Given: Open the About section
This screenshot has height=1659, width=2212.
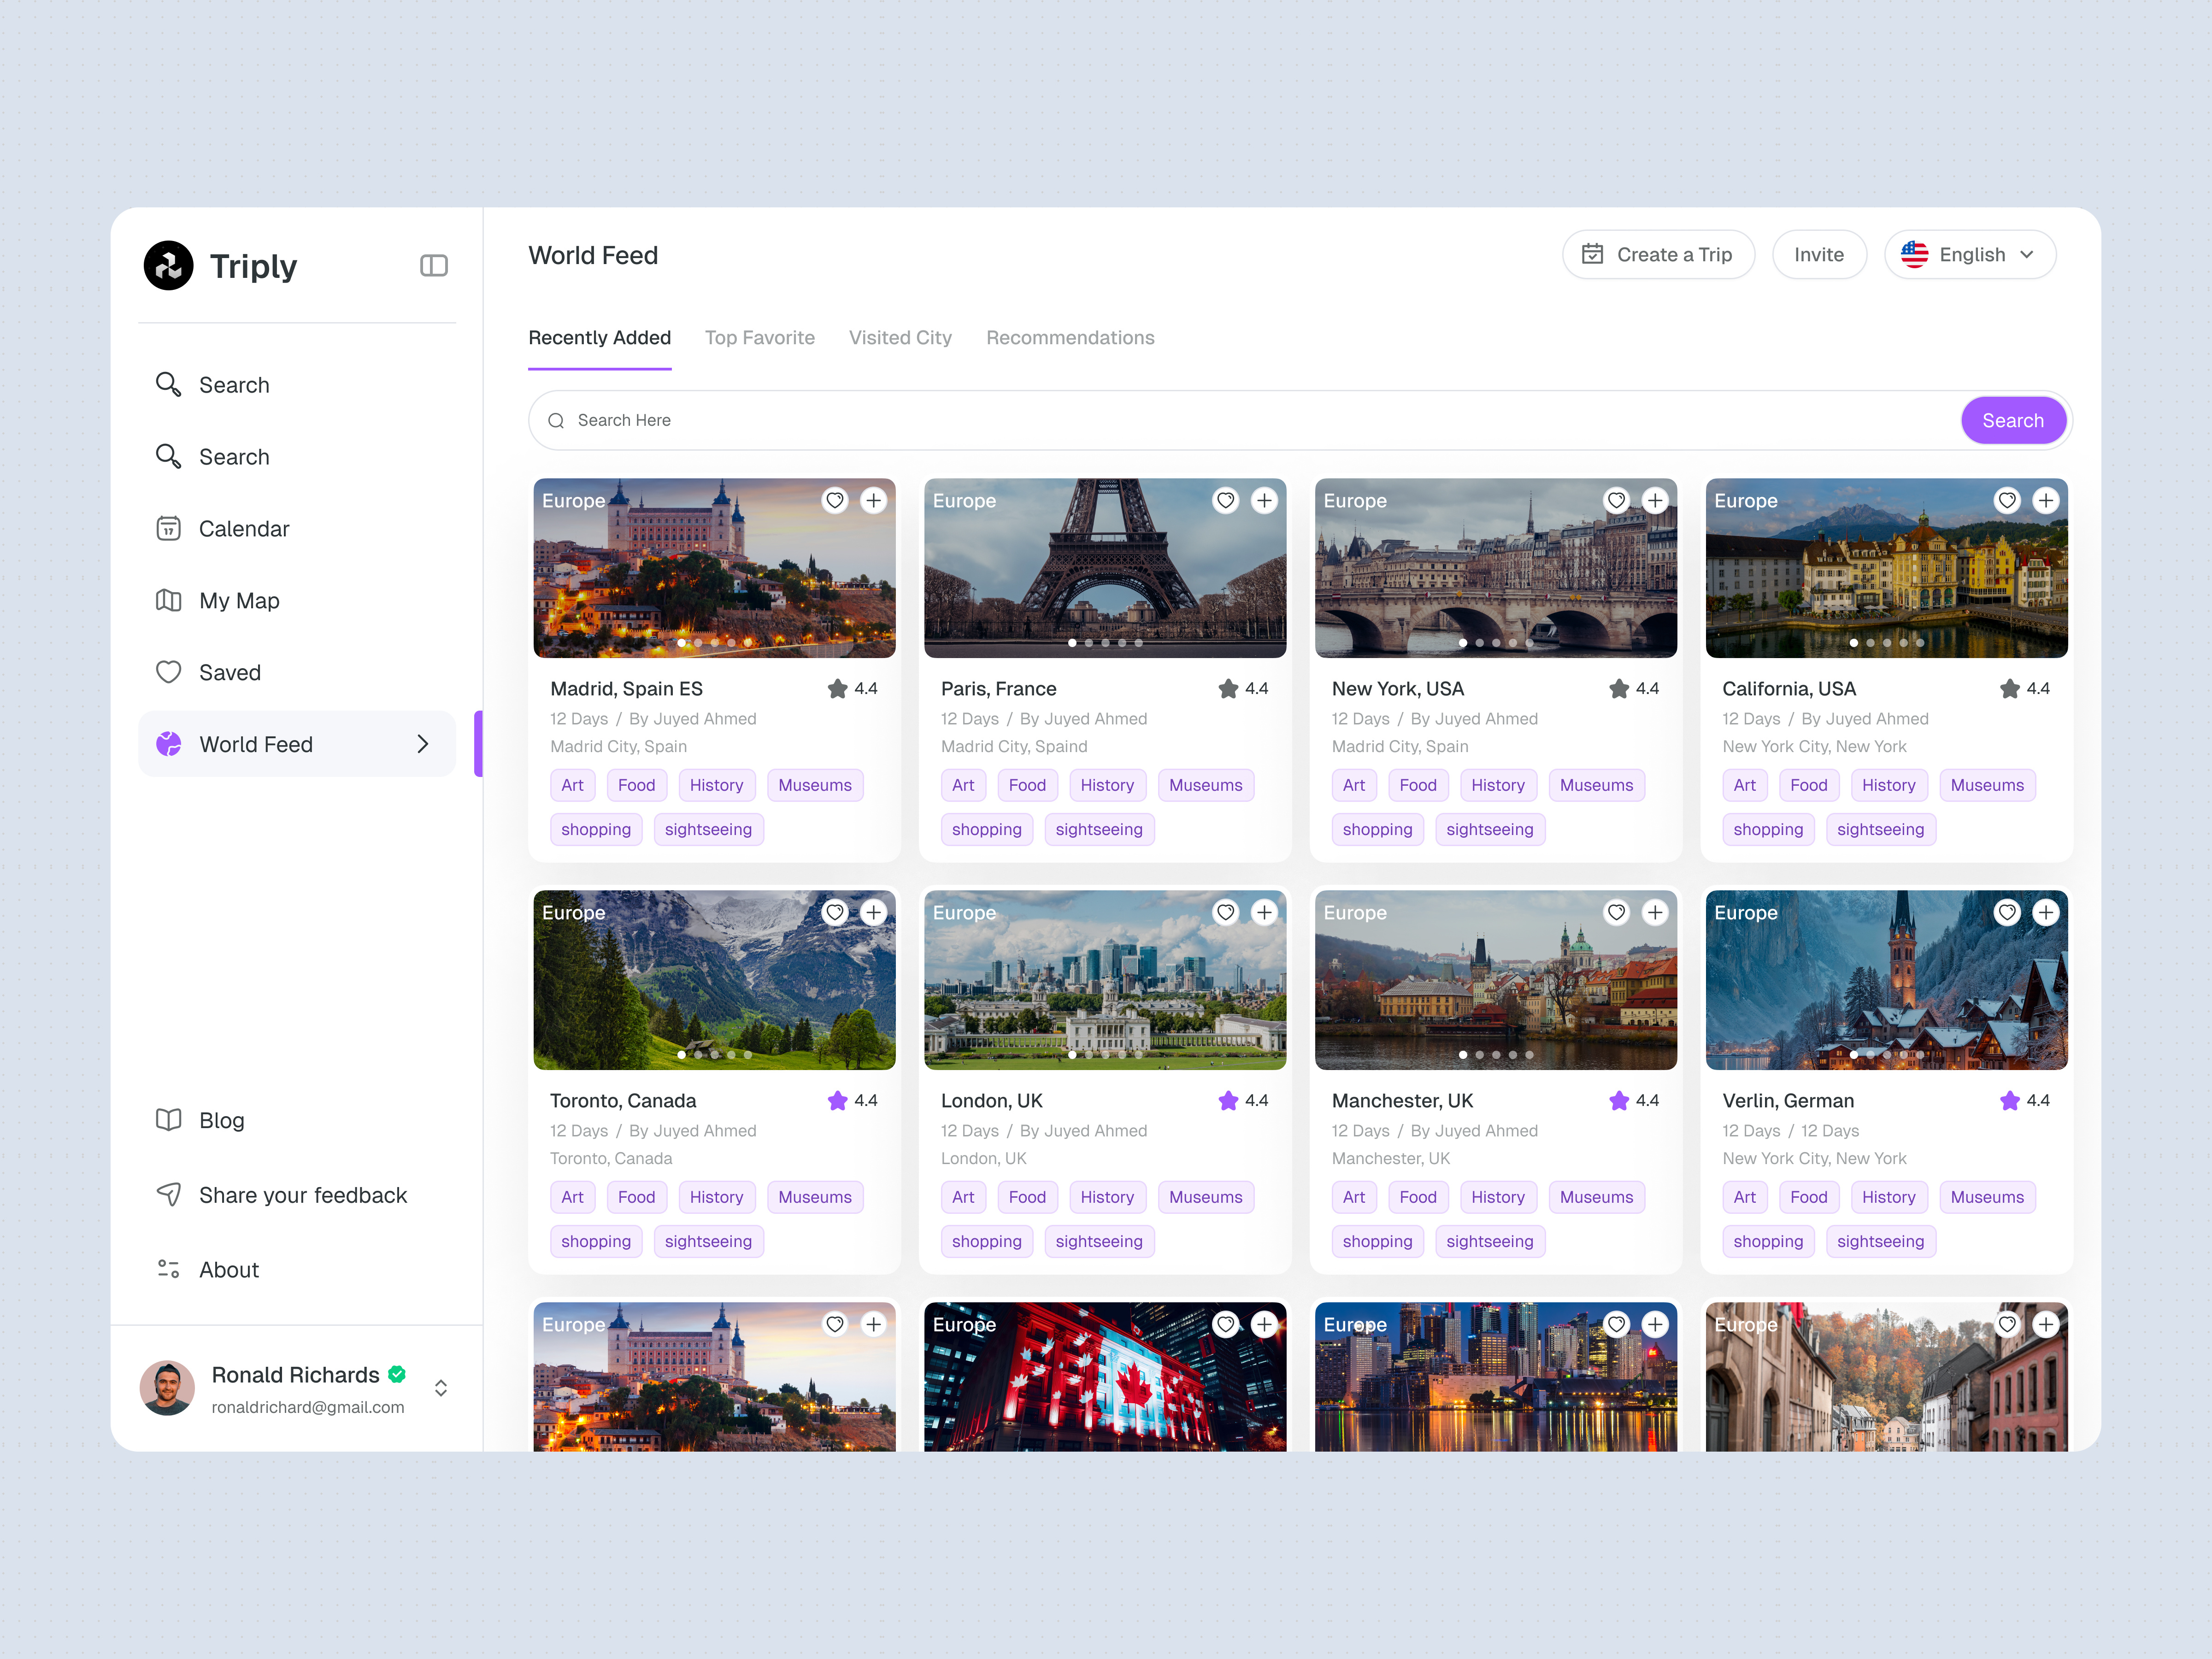Looking at the screenshot, I should point(228,1270).
